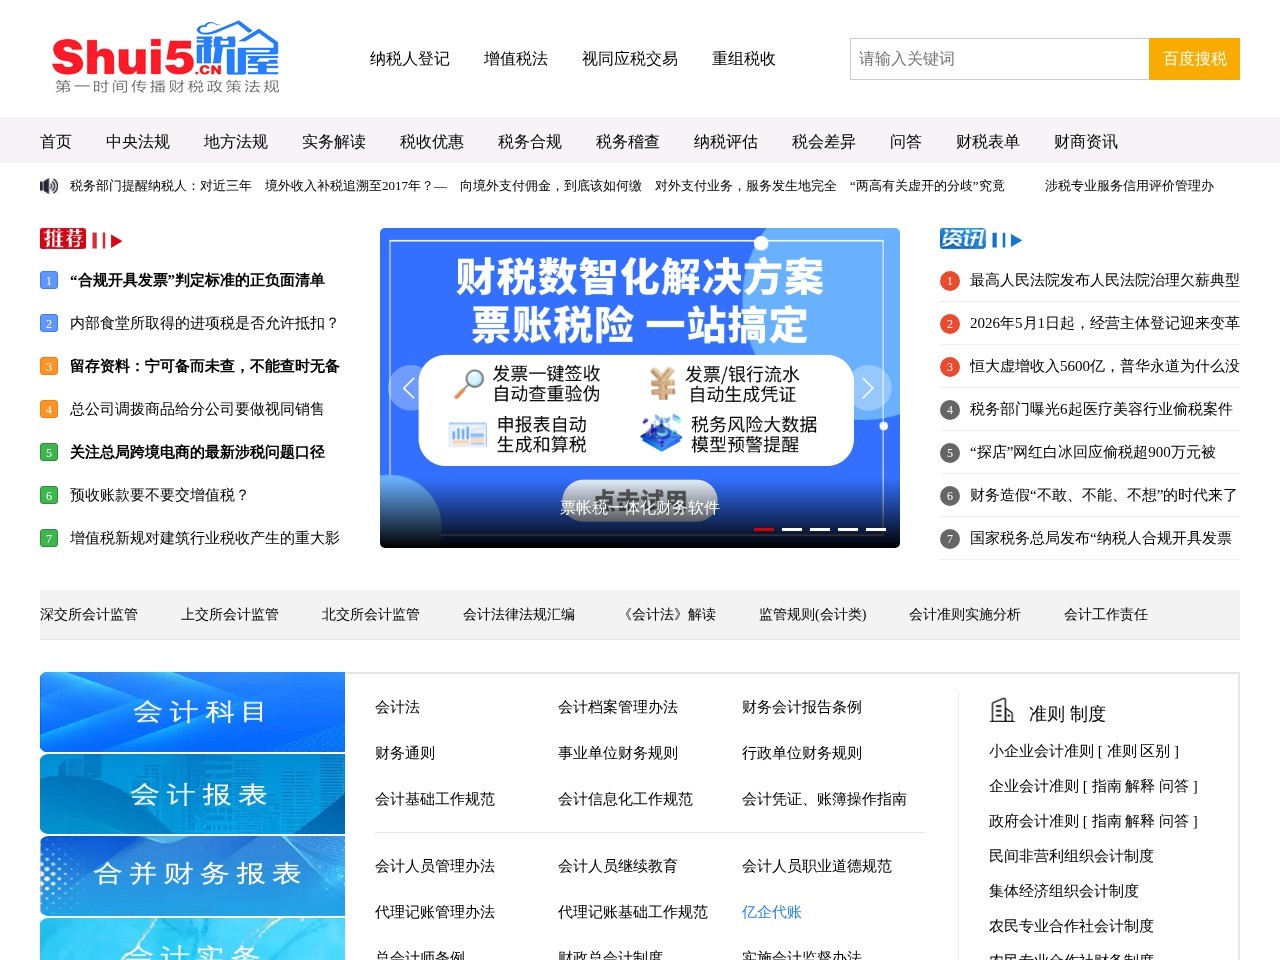Open the 集体经济组织会计制度 entry
1280x960 pixels.
(x=1064, y=891)
